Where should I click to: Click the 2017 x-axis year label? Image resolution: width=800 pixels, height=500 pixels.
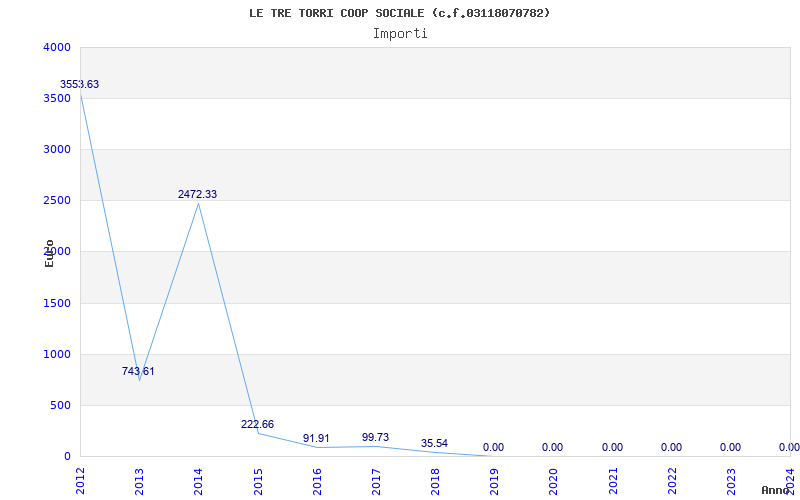point(377,482)
